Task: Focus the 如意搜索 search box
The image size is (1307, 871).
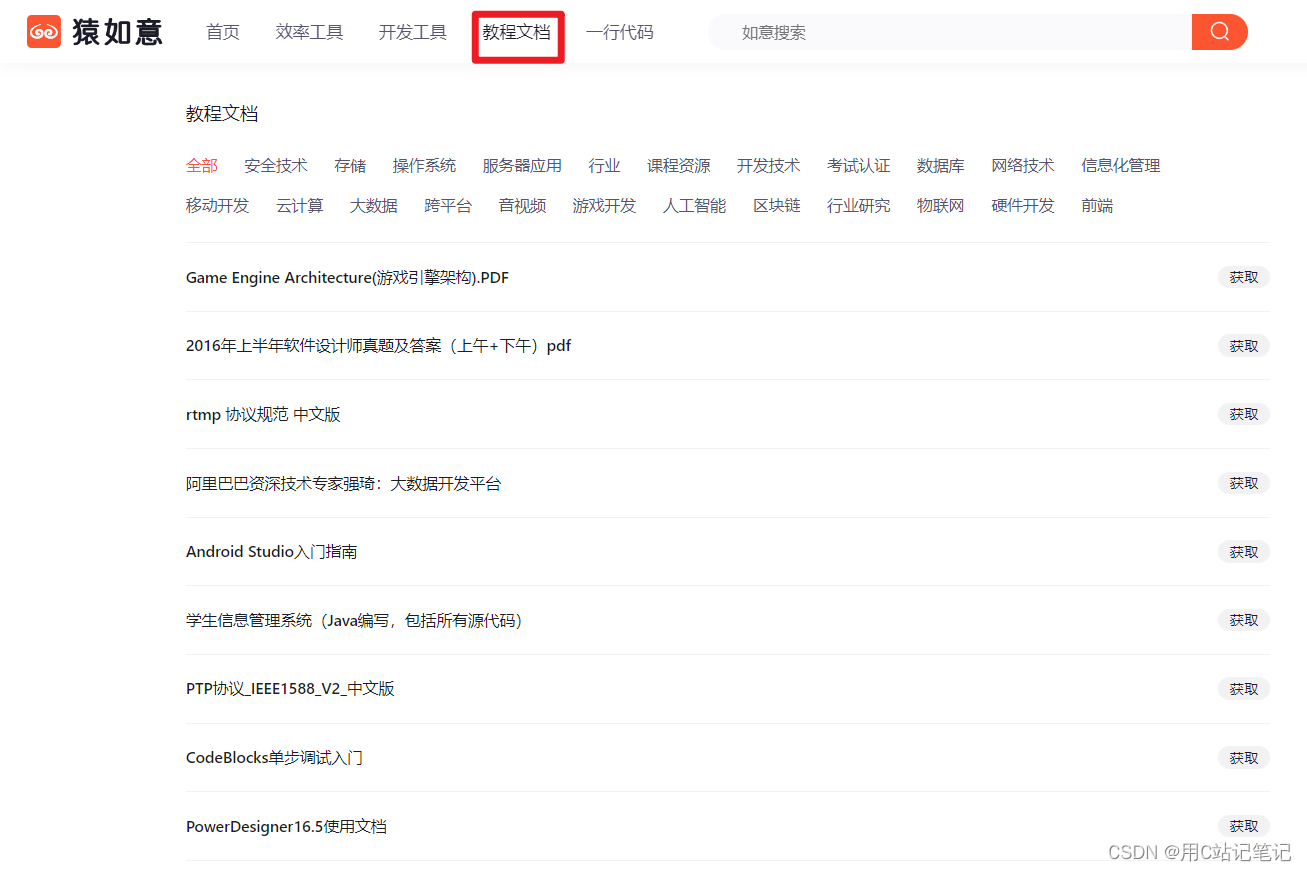Action: click(950, 32)
